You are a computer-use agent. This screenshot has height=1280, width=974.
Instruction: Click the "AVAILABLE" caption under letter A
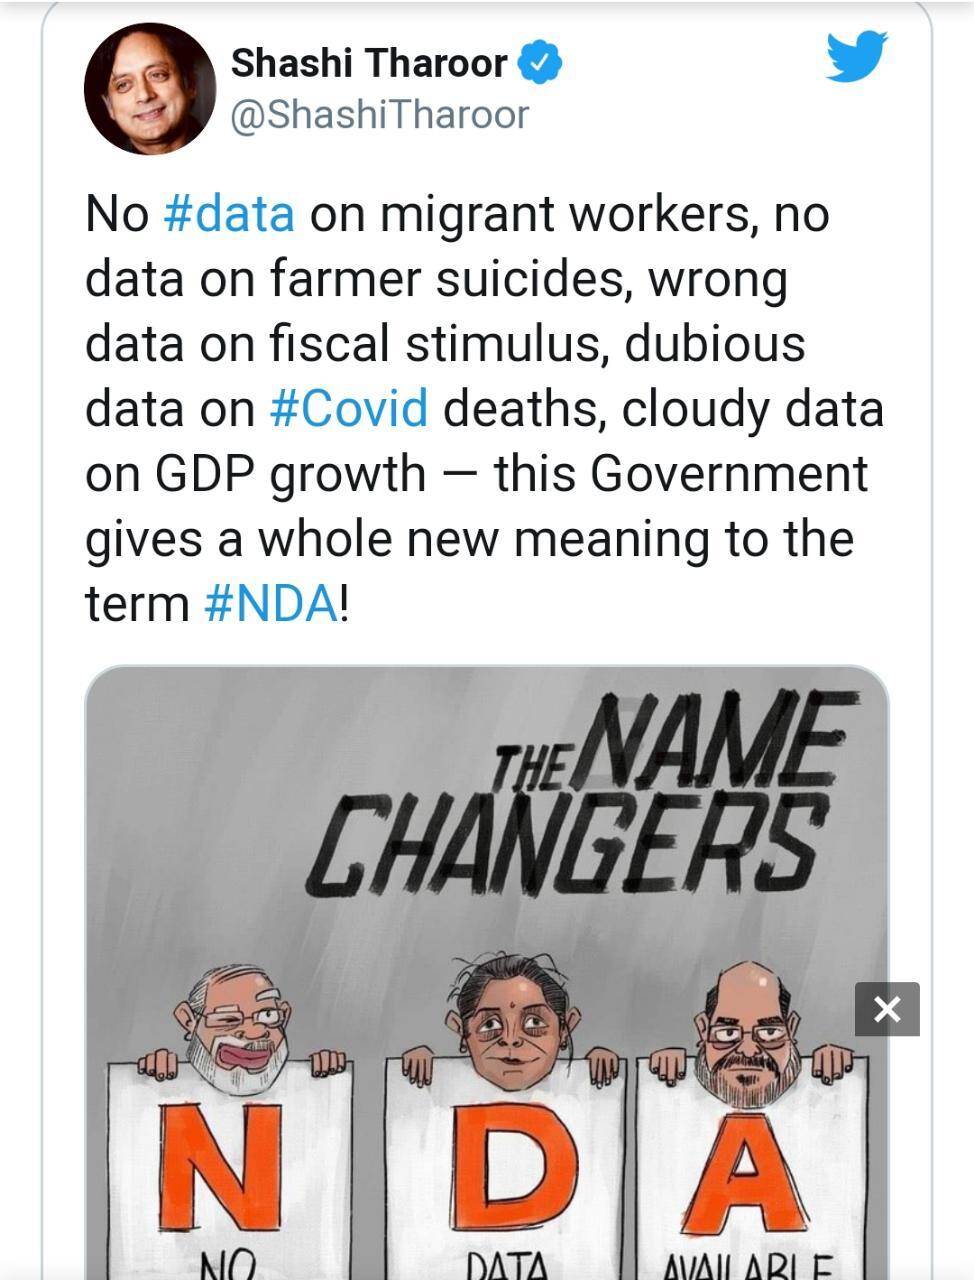(748, 1262)
